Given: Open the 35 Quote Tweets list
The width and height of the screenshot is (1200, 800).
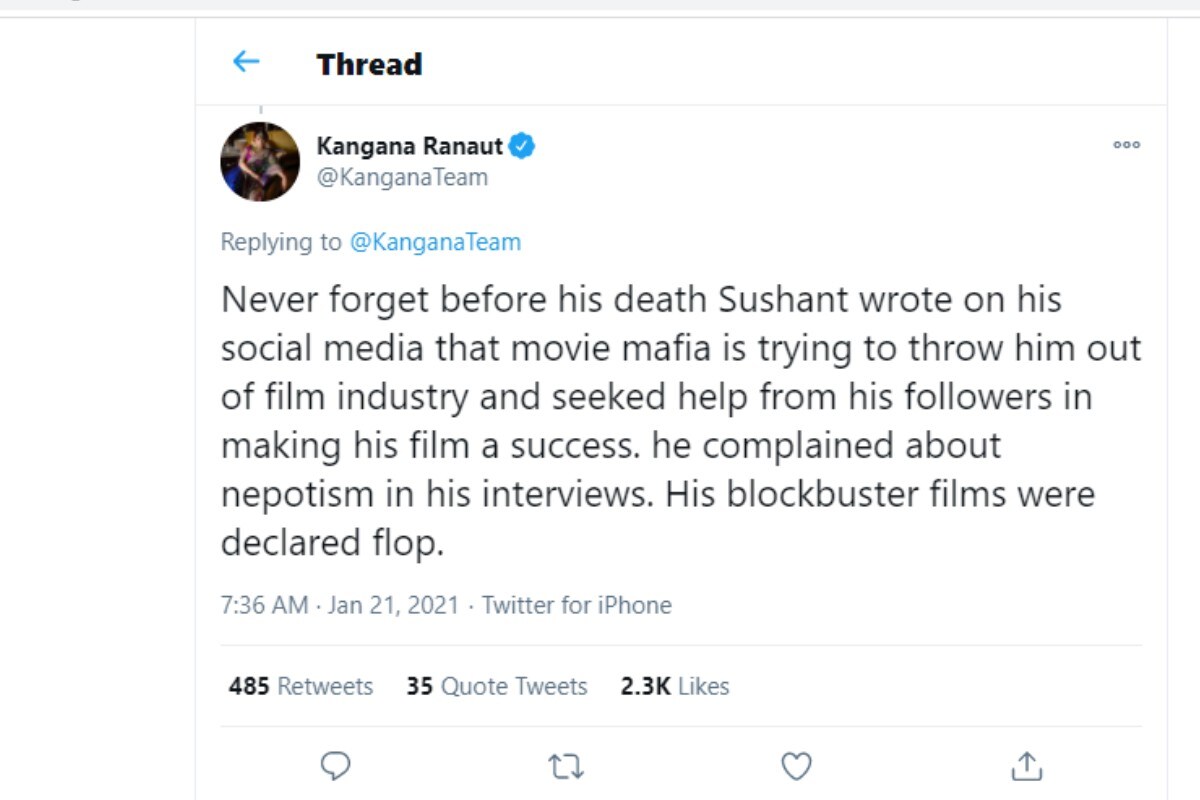Looking at the screenshot, I should pos(497,686).
